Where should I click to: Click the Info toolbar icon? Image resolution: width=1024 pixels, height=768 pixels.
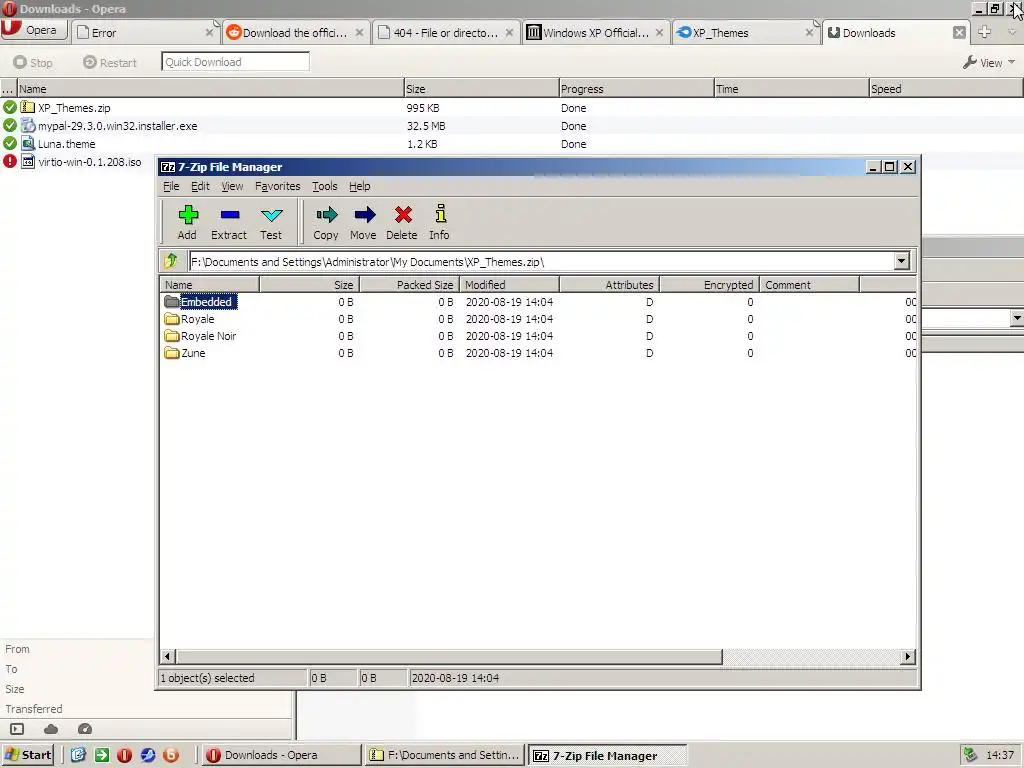(440, 223)
